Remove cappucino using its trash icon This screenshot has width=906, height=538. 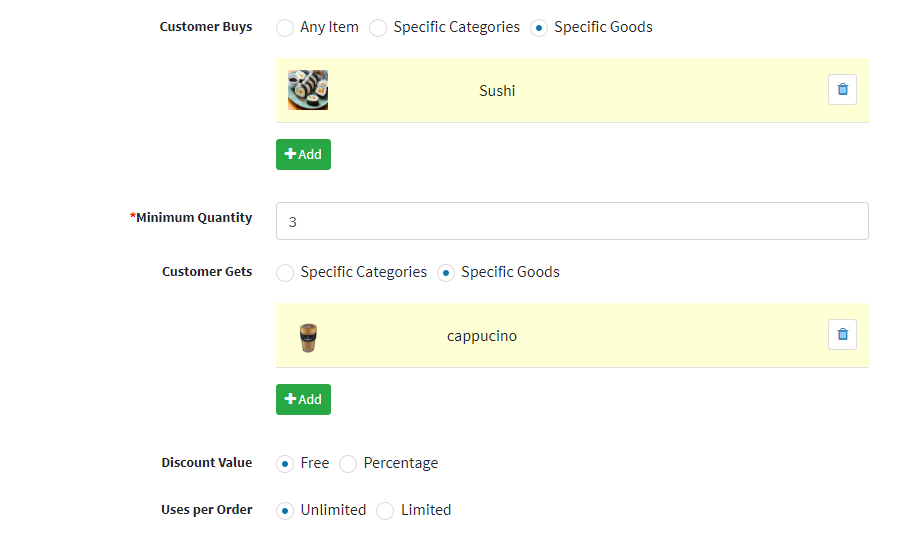click(x=842, y=335)
